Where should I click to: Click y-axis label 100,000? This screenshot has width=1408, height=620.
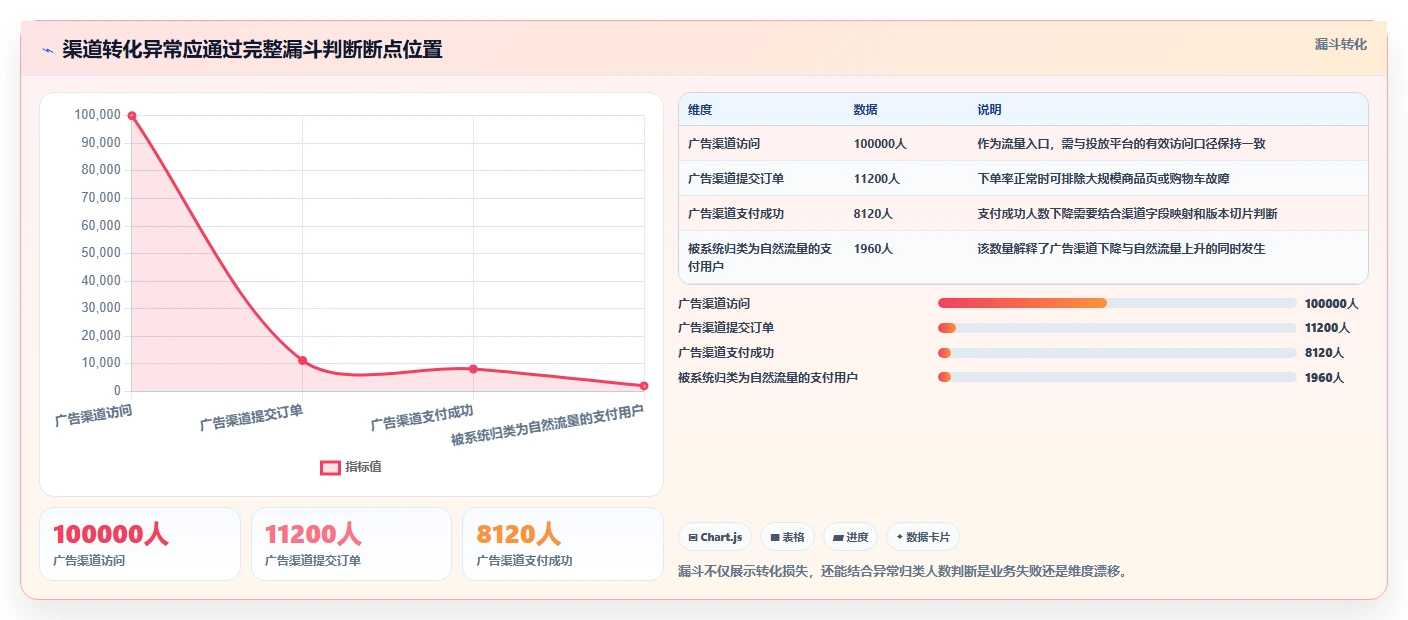tap(97, 115)
